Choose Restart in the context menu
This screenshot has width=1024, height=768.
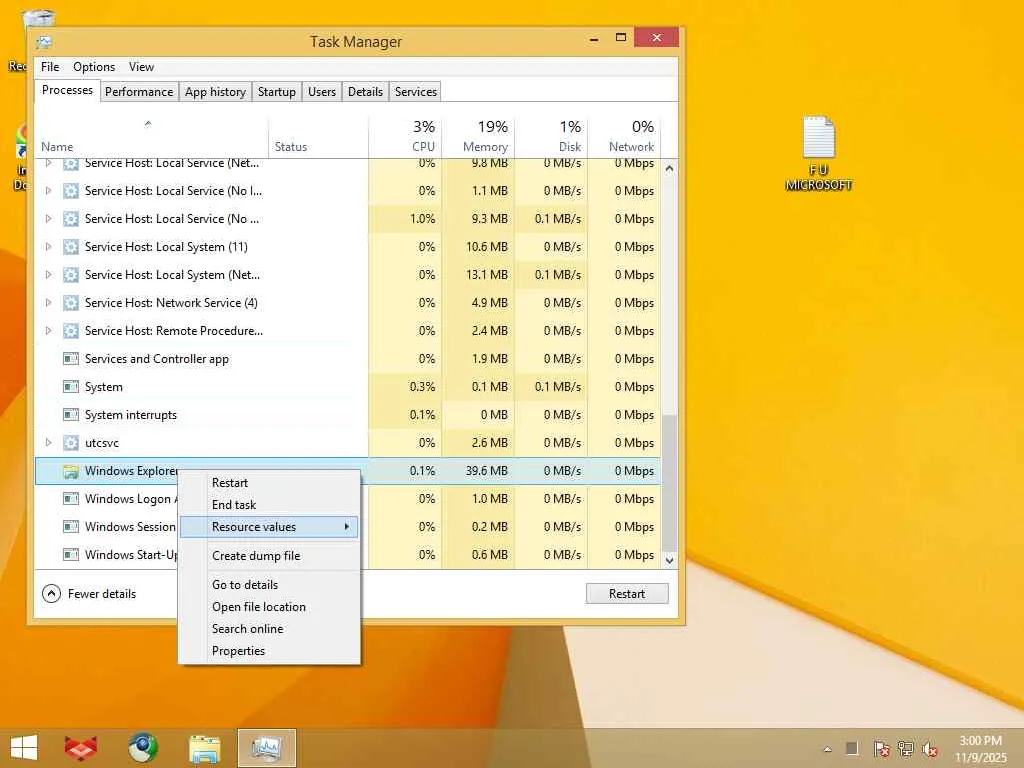click(x=269, y=483)
